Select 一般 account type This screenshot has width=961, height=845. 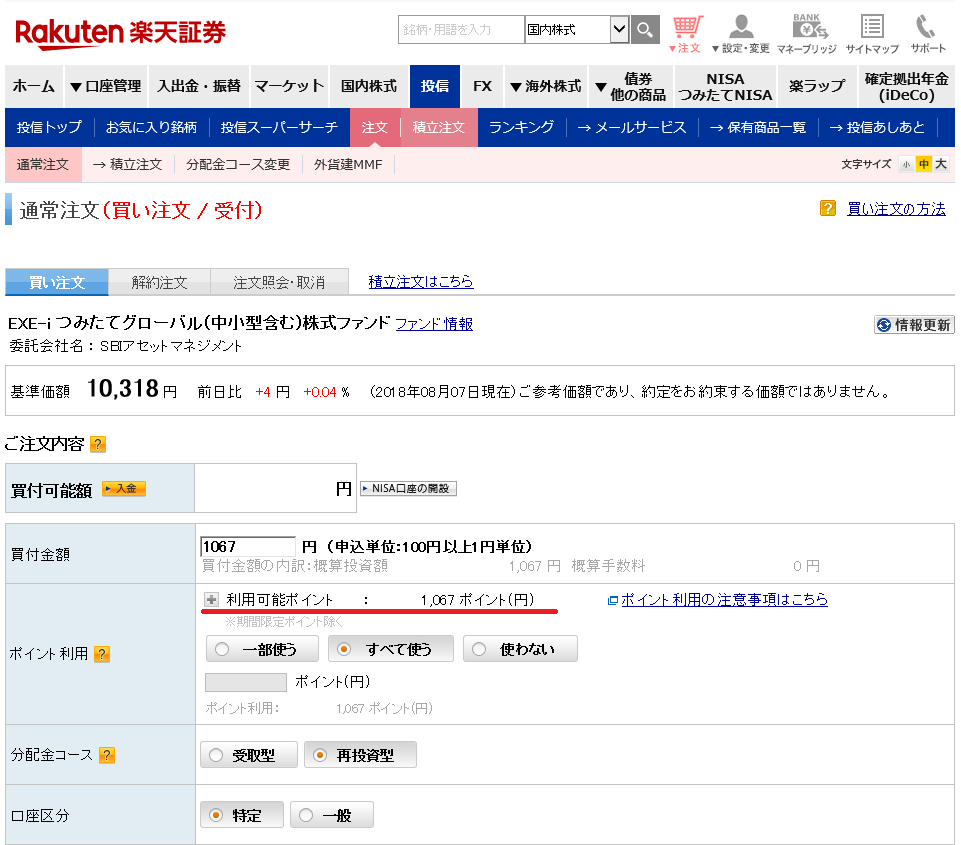coord(332,815)
